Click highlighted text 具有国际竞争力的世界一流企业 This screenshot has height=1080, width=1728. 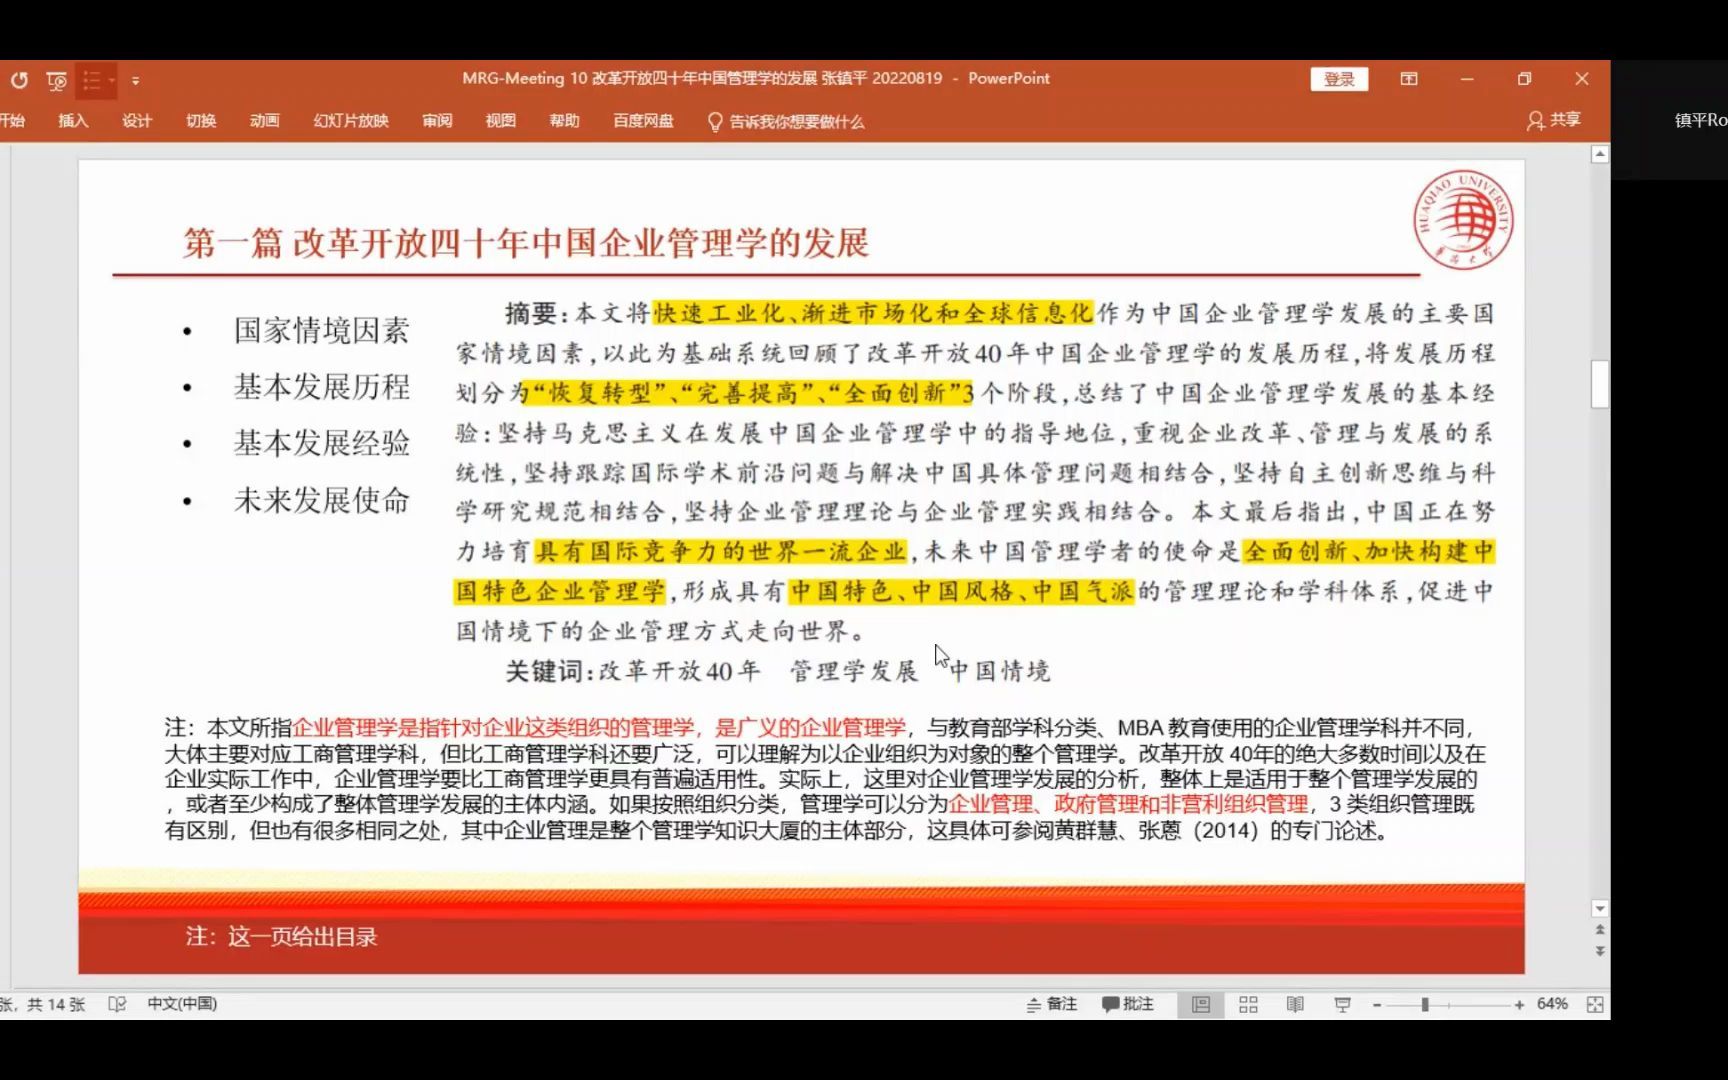(x=721, y=551)
